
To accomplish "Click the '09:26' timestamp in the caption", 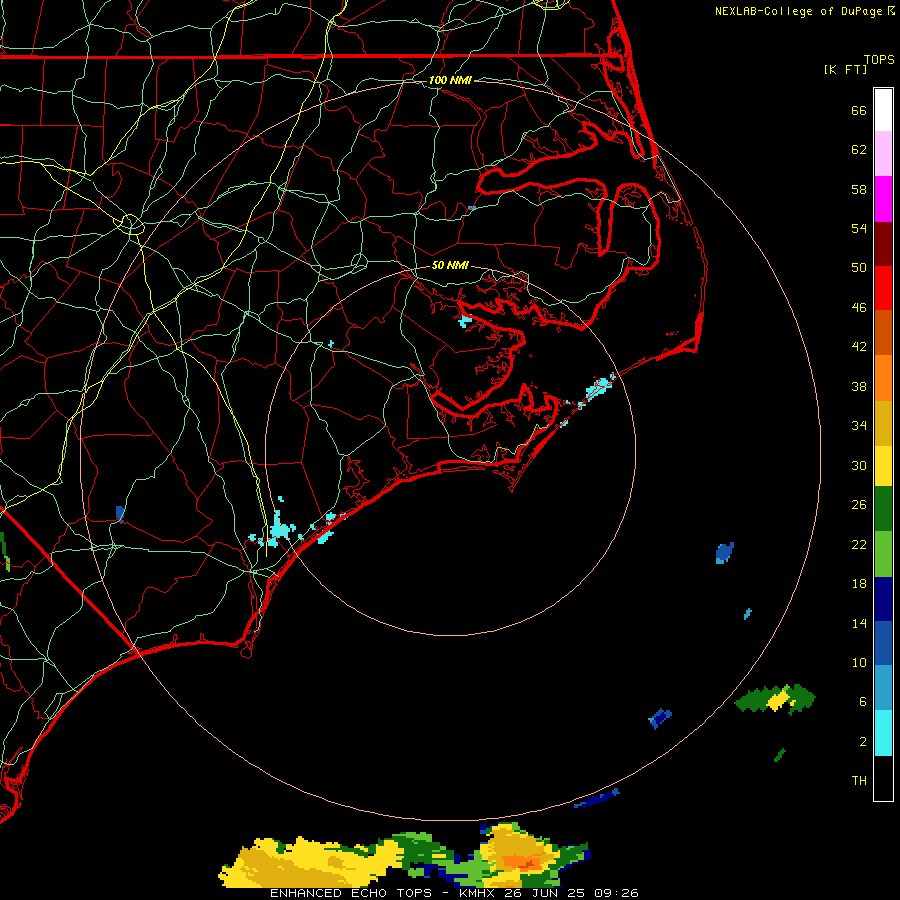I will [616, 893].
